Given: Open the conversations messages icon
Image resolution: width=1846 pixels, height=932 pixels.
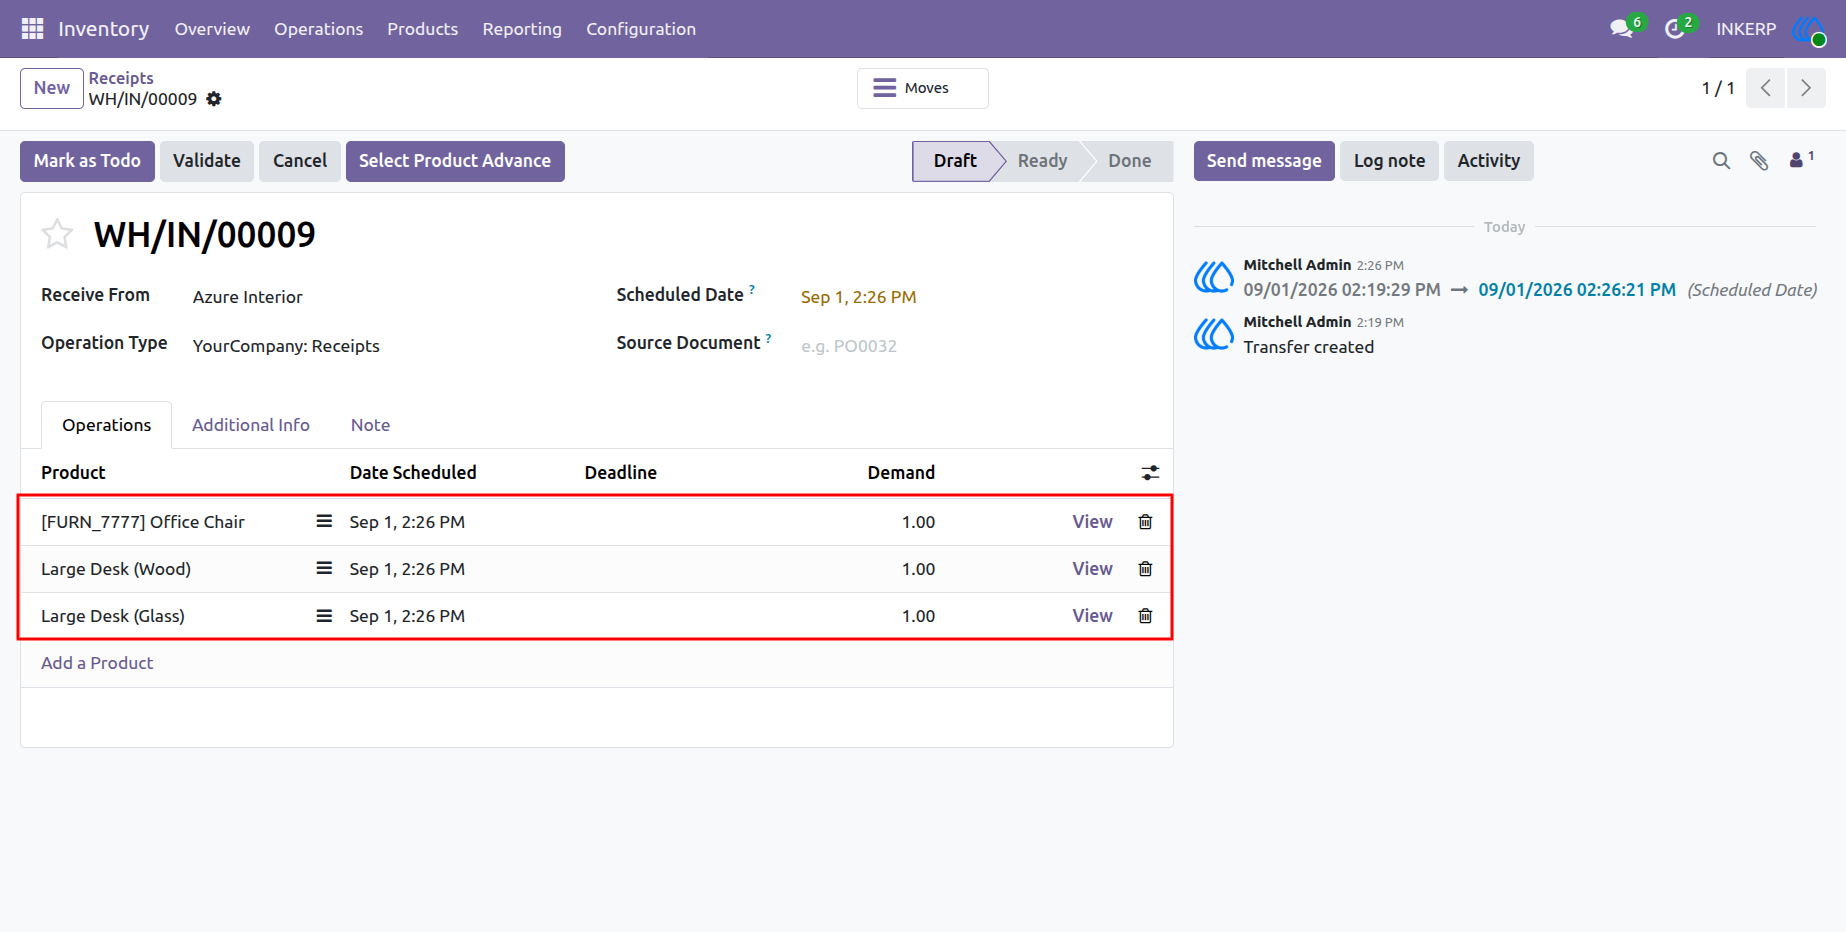Looking at the screenshot, I should (x=1621, y=29).
